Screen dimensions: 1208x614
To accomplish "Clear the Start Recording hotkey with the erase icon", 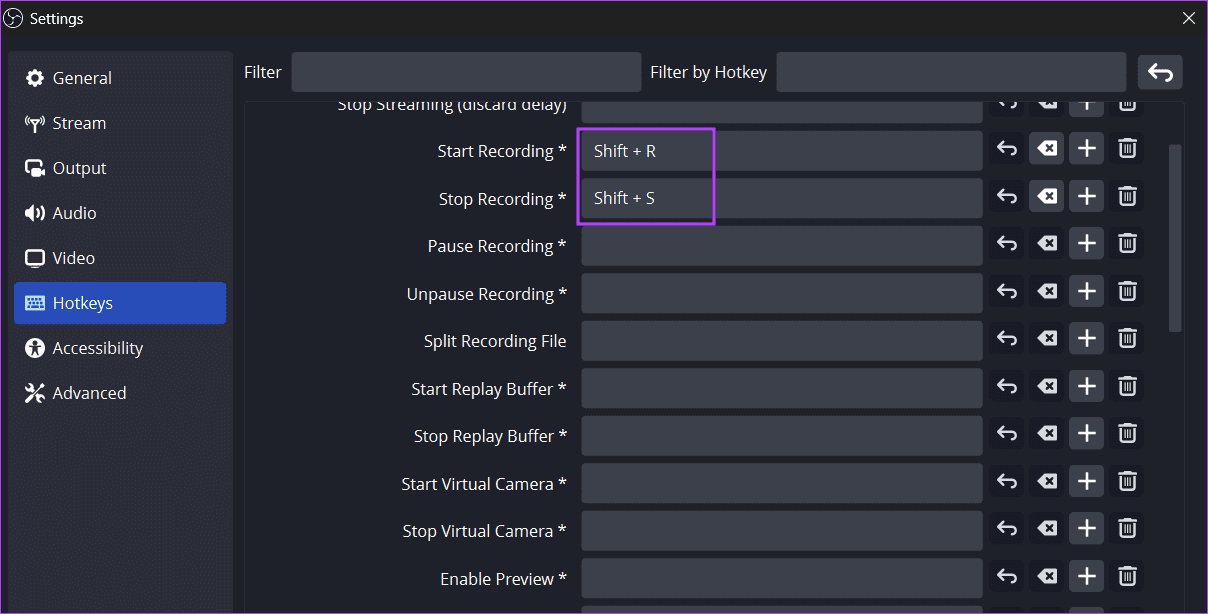I will (1046, 148).
